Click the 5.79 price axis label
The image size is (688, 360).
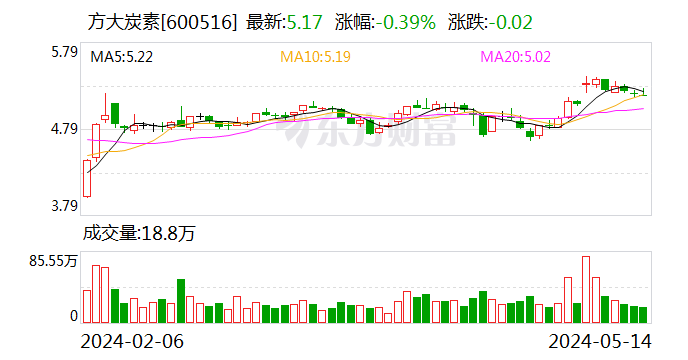(x=64, y=52)
